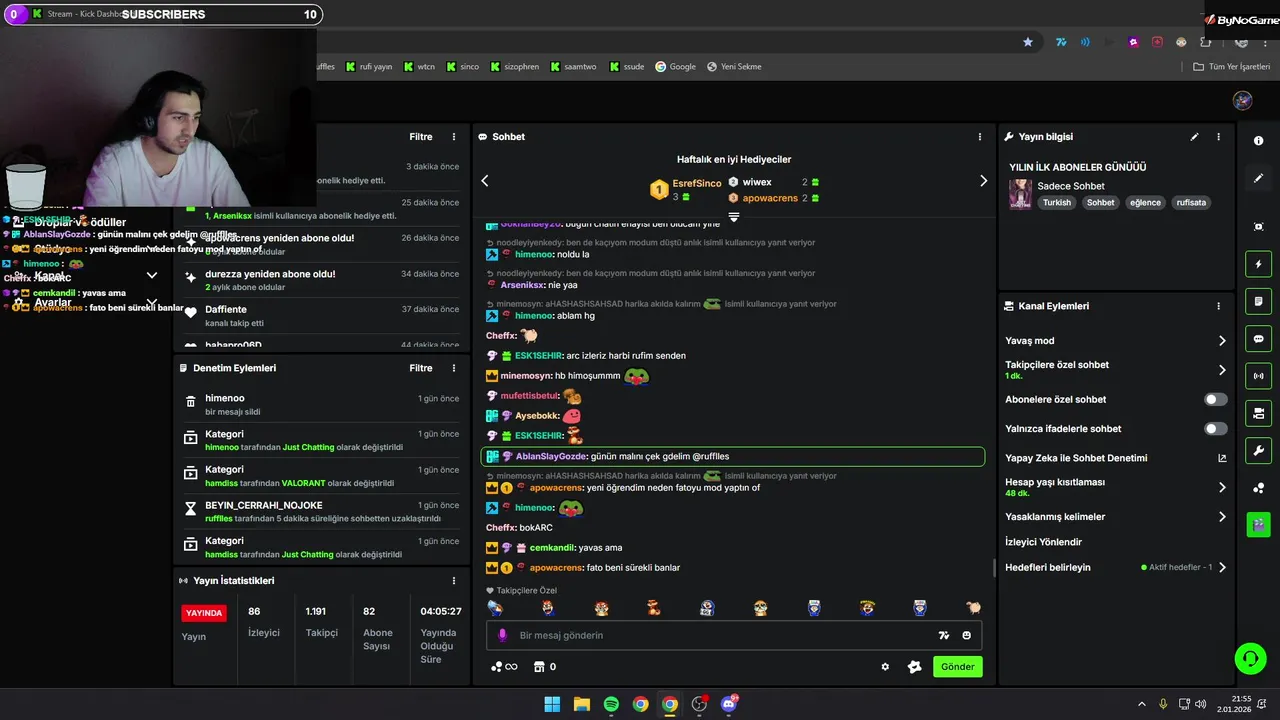Open File Explorer from taskbar
Screen dimensions: 1280x720
pyautogui.click(x=582, y=704)
